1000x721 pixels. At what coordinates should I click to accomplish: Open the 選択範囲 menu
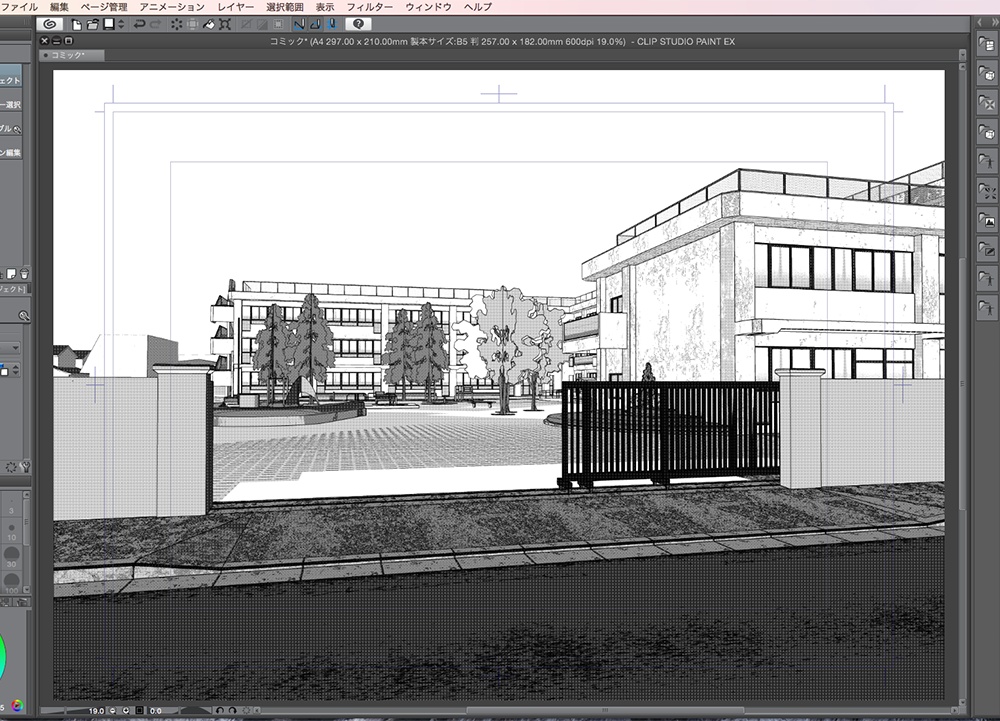[284, 6]
